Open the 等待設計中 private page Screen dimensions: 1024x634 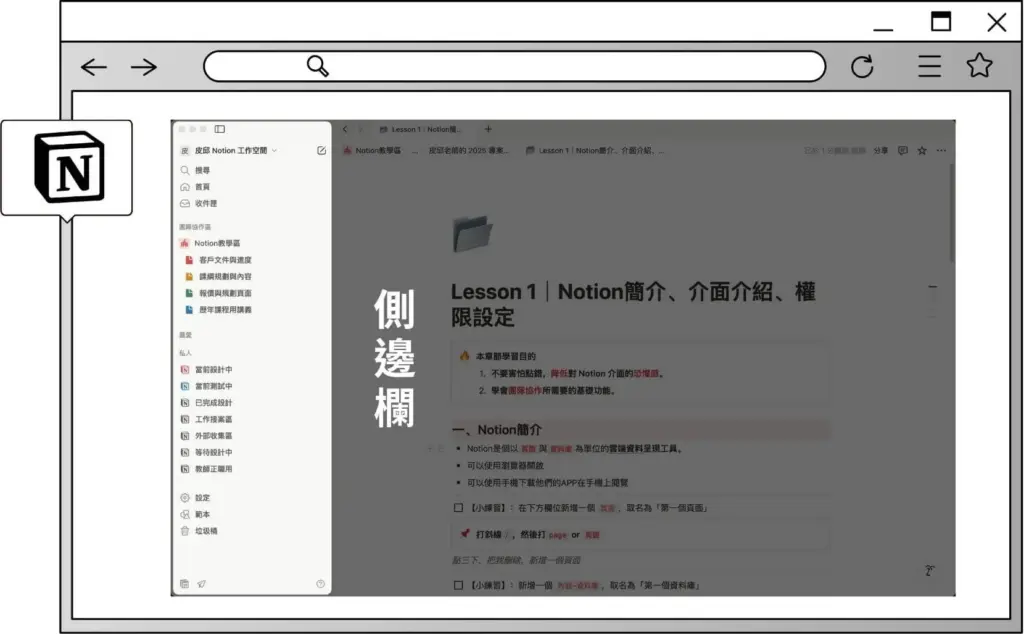(x=206, y=452)
